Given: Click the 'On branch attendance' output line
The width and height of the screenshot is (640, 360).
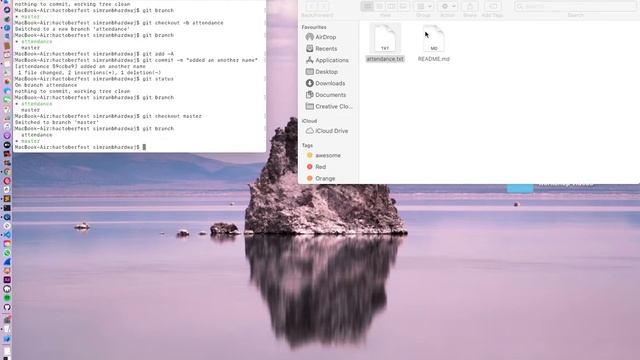Looking at the screenshot, I should point(46,85).
